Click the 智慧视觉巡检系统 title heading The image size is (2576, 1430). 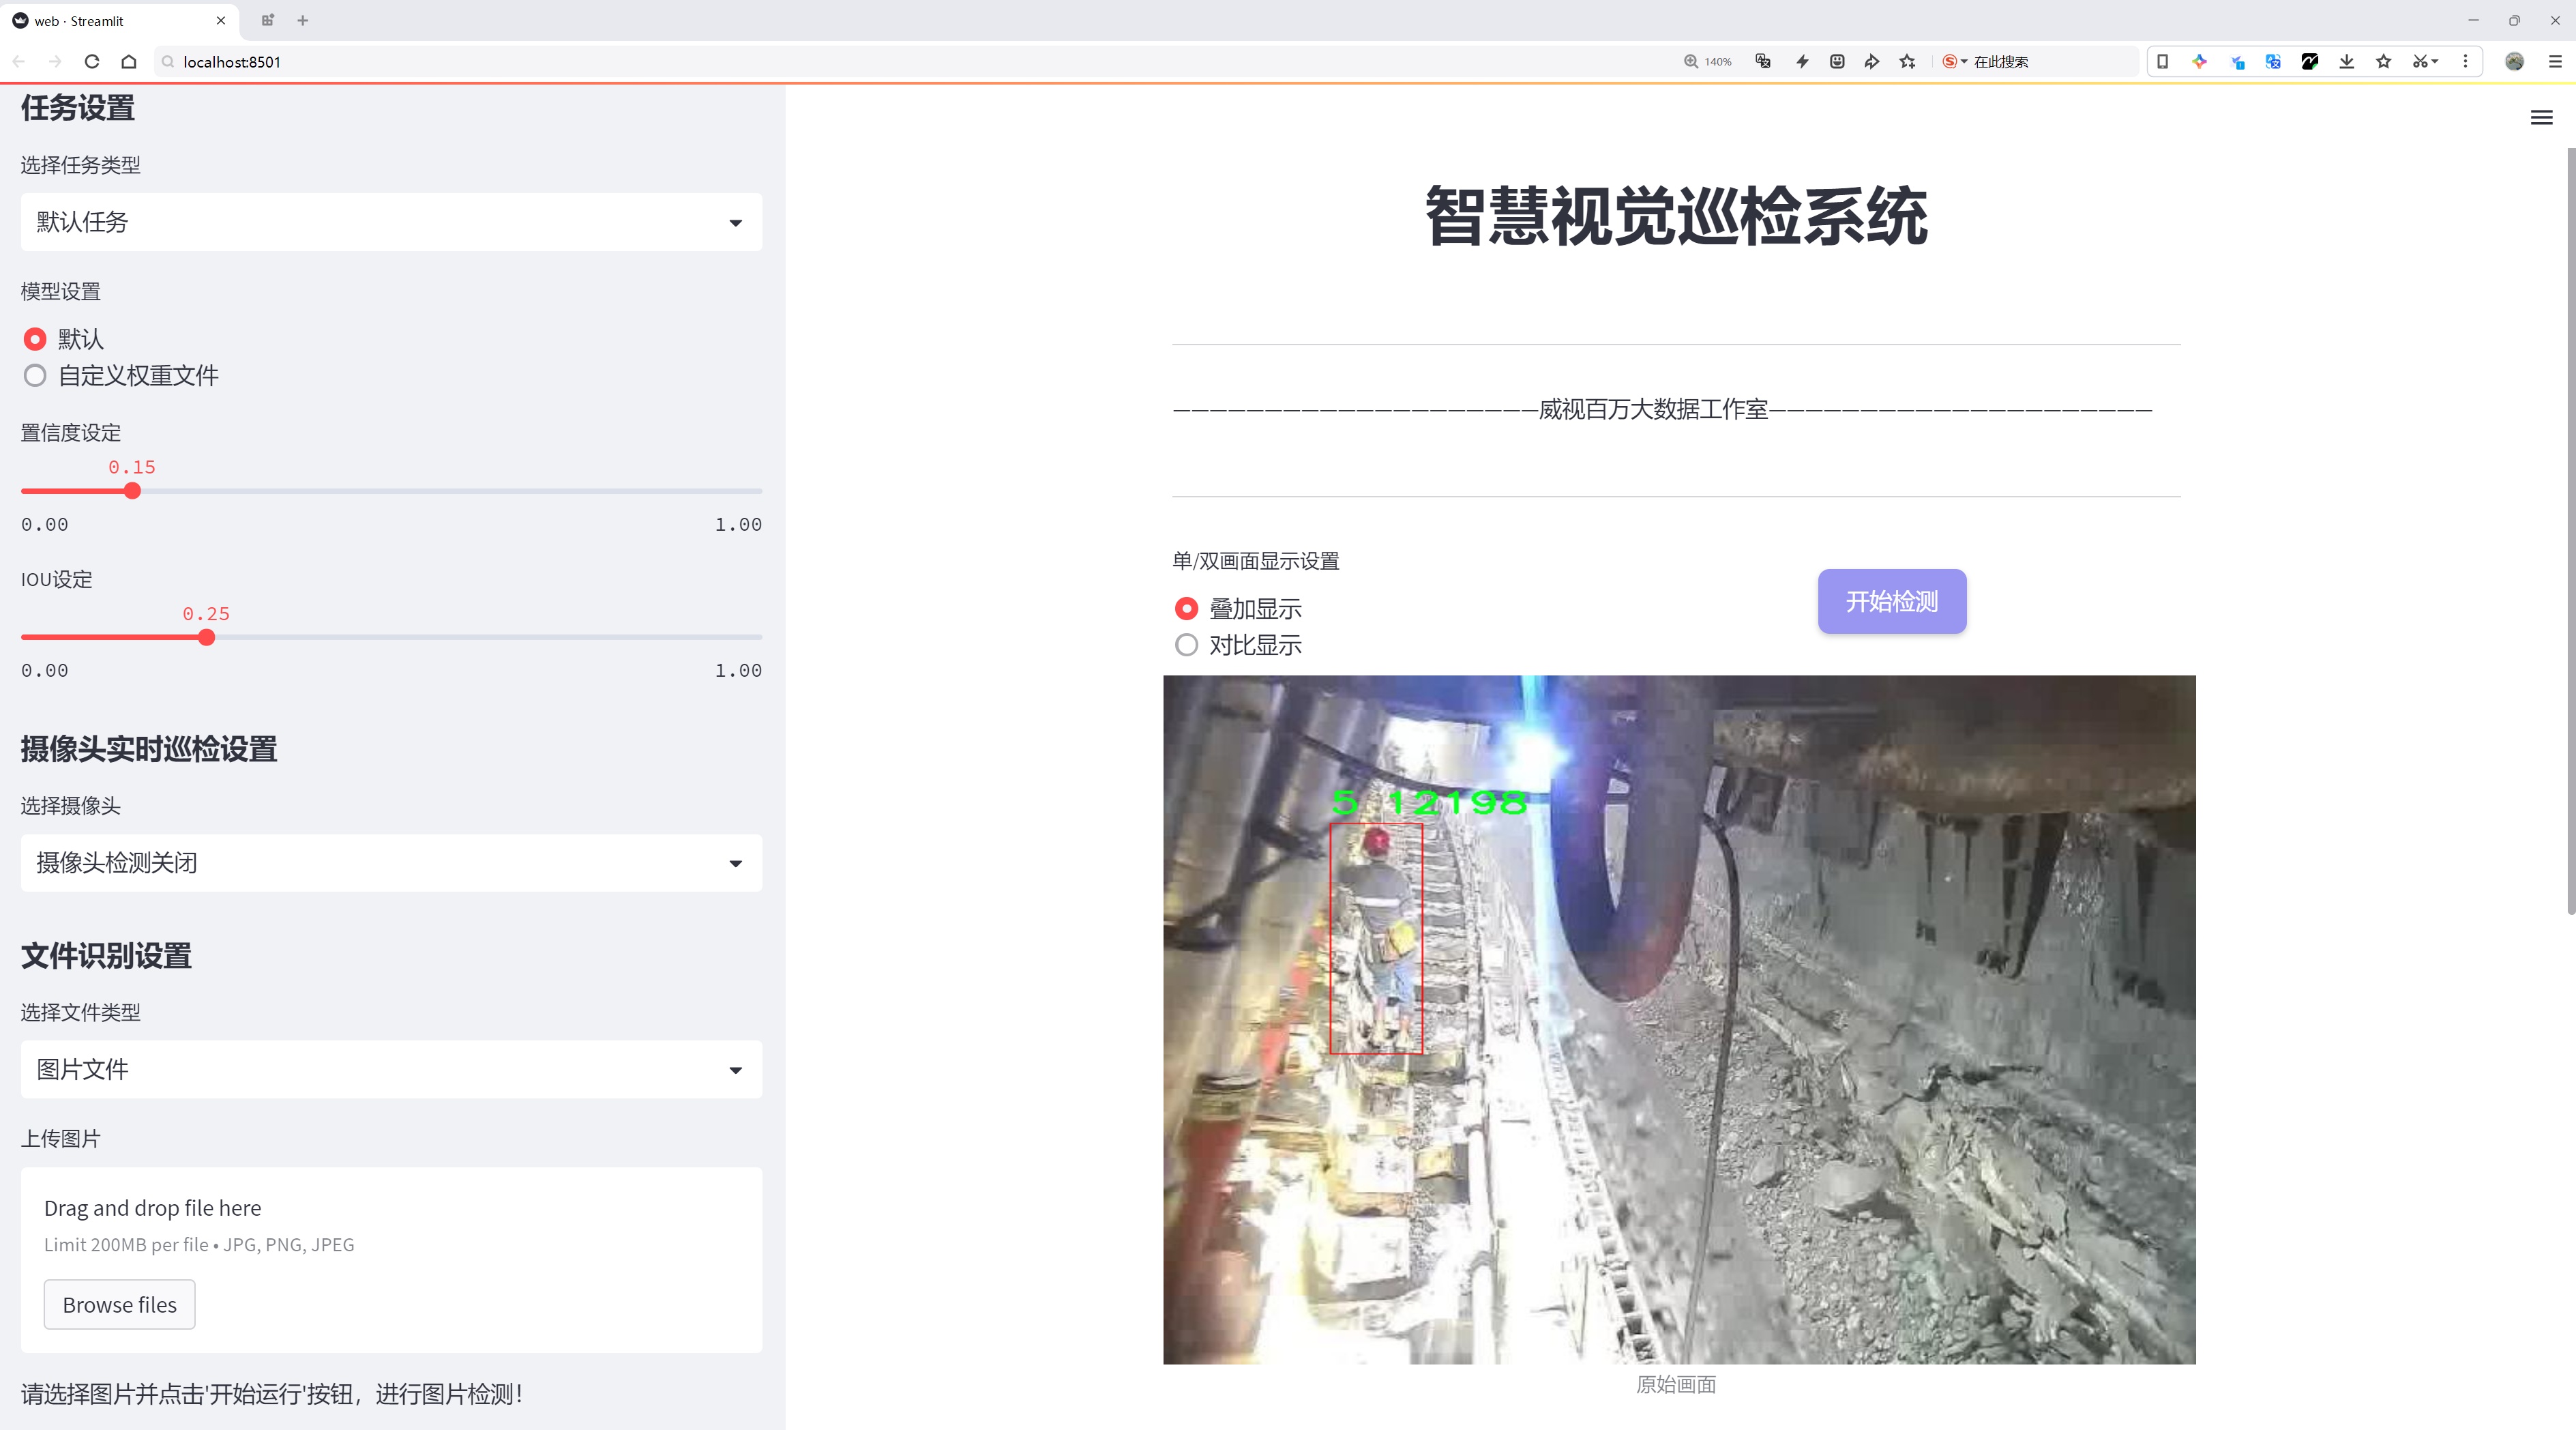1676,216
